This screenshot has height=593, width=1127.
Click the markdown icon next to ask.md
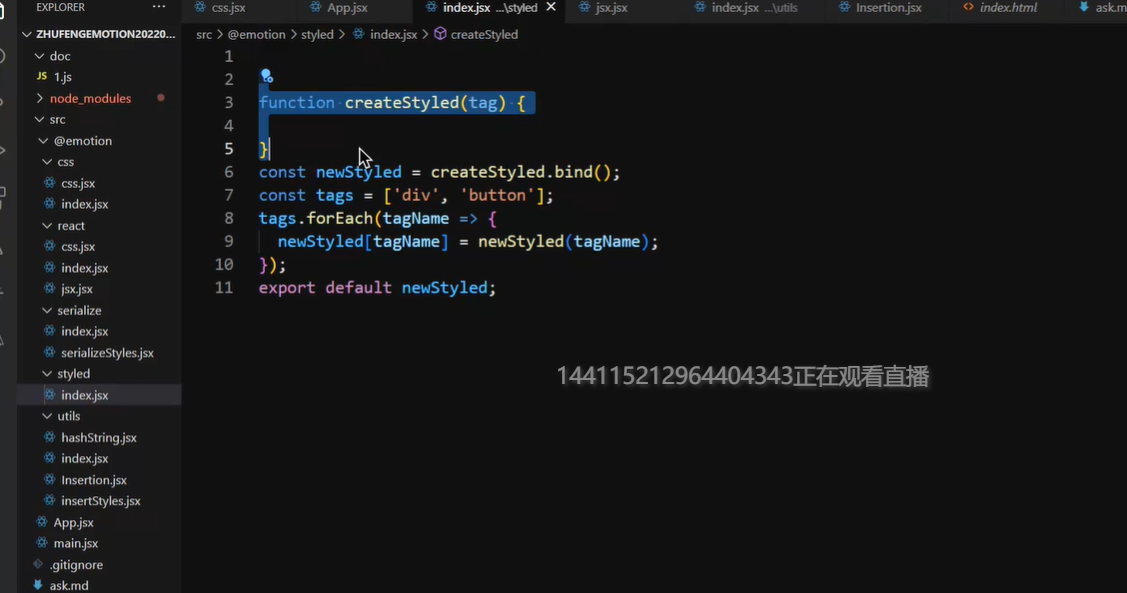(x=38, y=585)
